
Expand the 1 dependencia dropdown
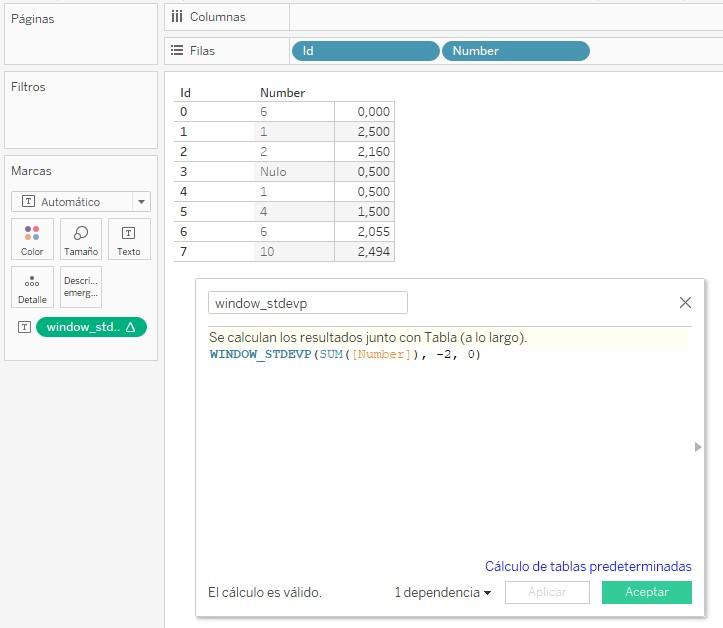pos(443,592)
